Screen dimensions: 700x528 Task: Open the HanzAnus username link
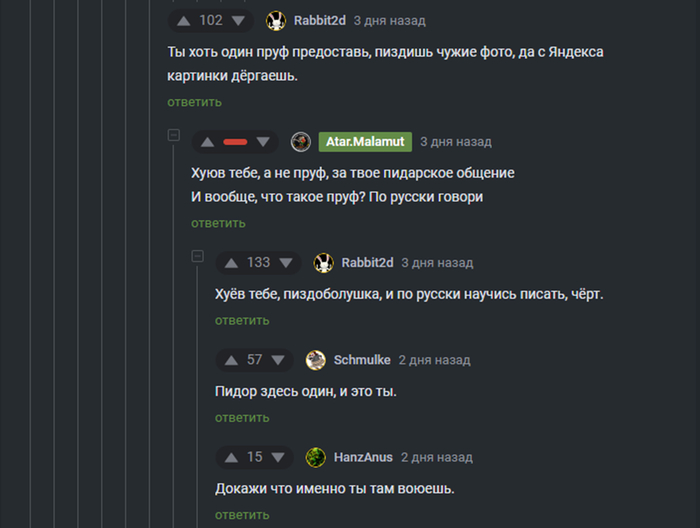pyautogui.click(x=362, y=457)
